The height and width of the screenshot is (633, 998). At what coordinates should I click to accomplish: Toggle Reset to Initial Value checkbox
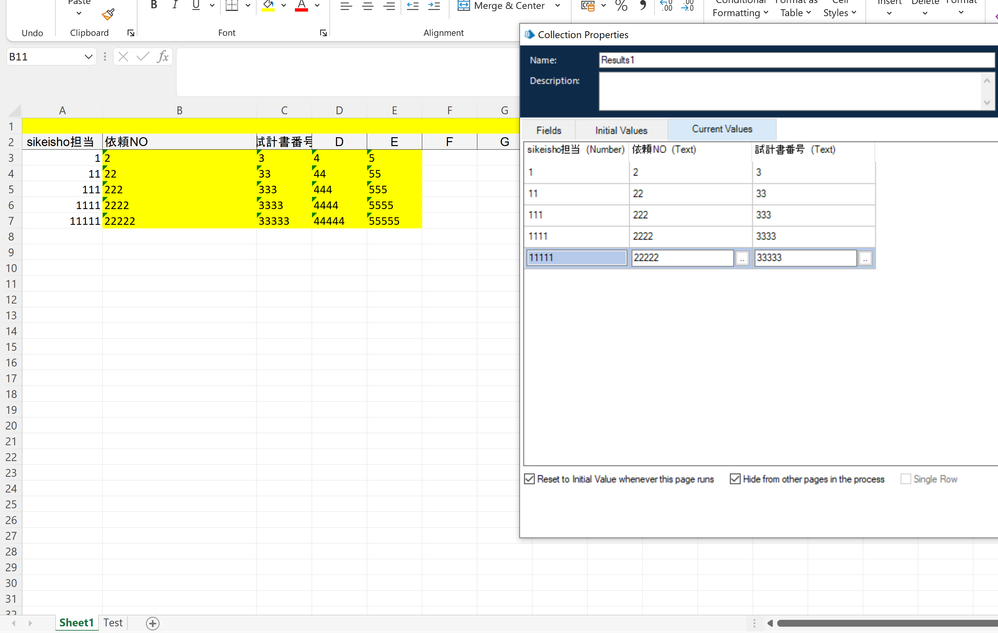(x=530, y=479)
